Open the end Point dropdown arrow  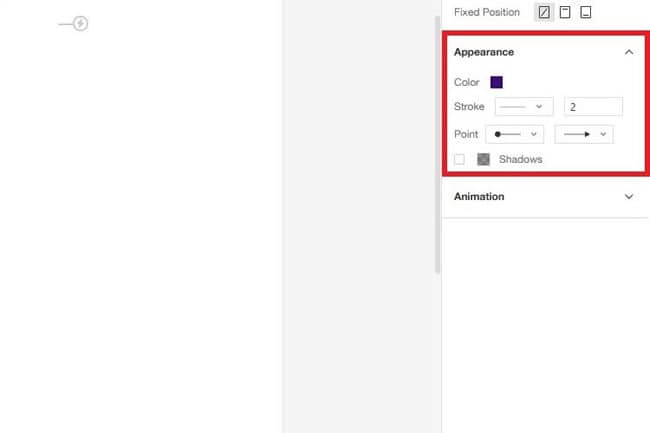pyautogui.click(x=603, y=134)
